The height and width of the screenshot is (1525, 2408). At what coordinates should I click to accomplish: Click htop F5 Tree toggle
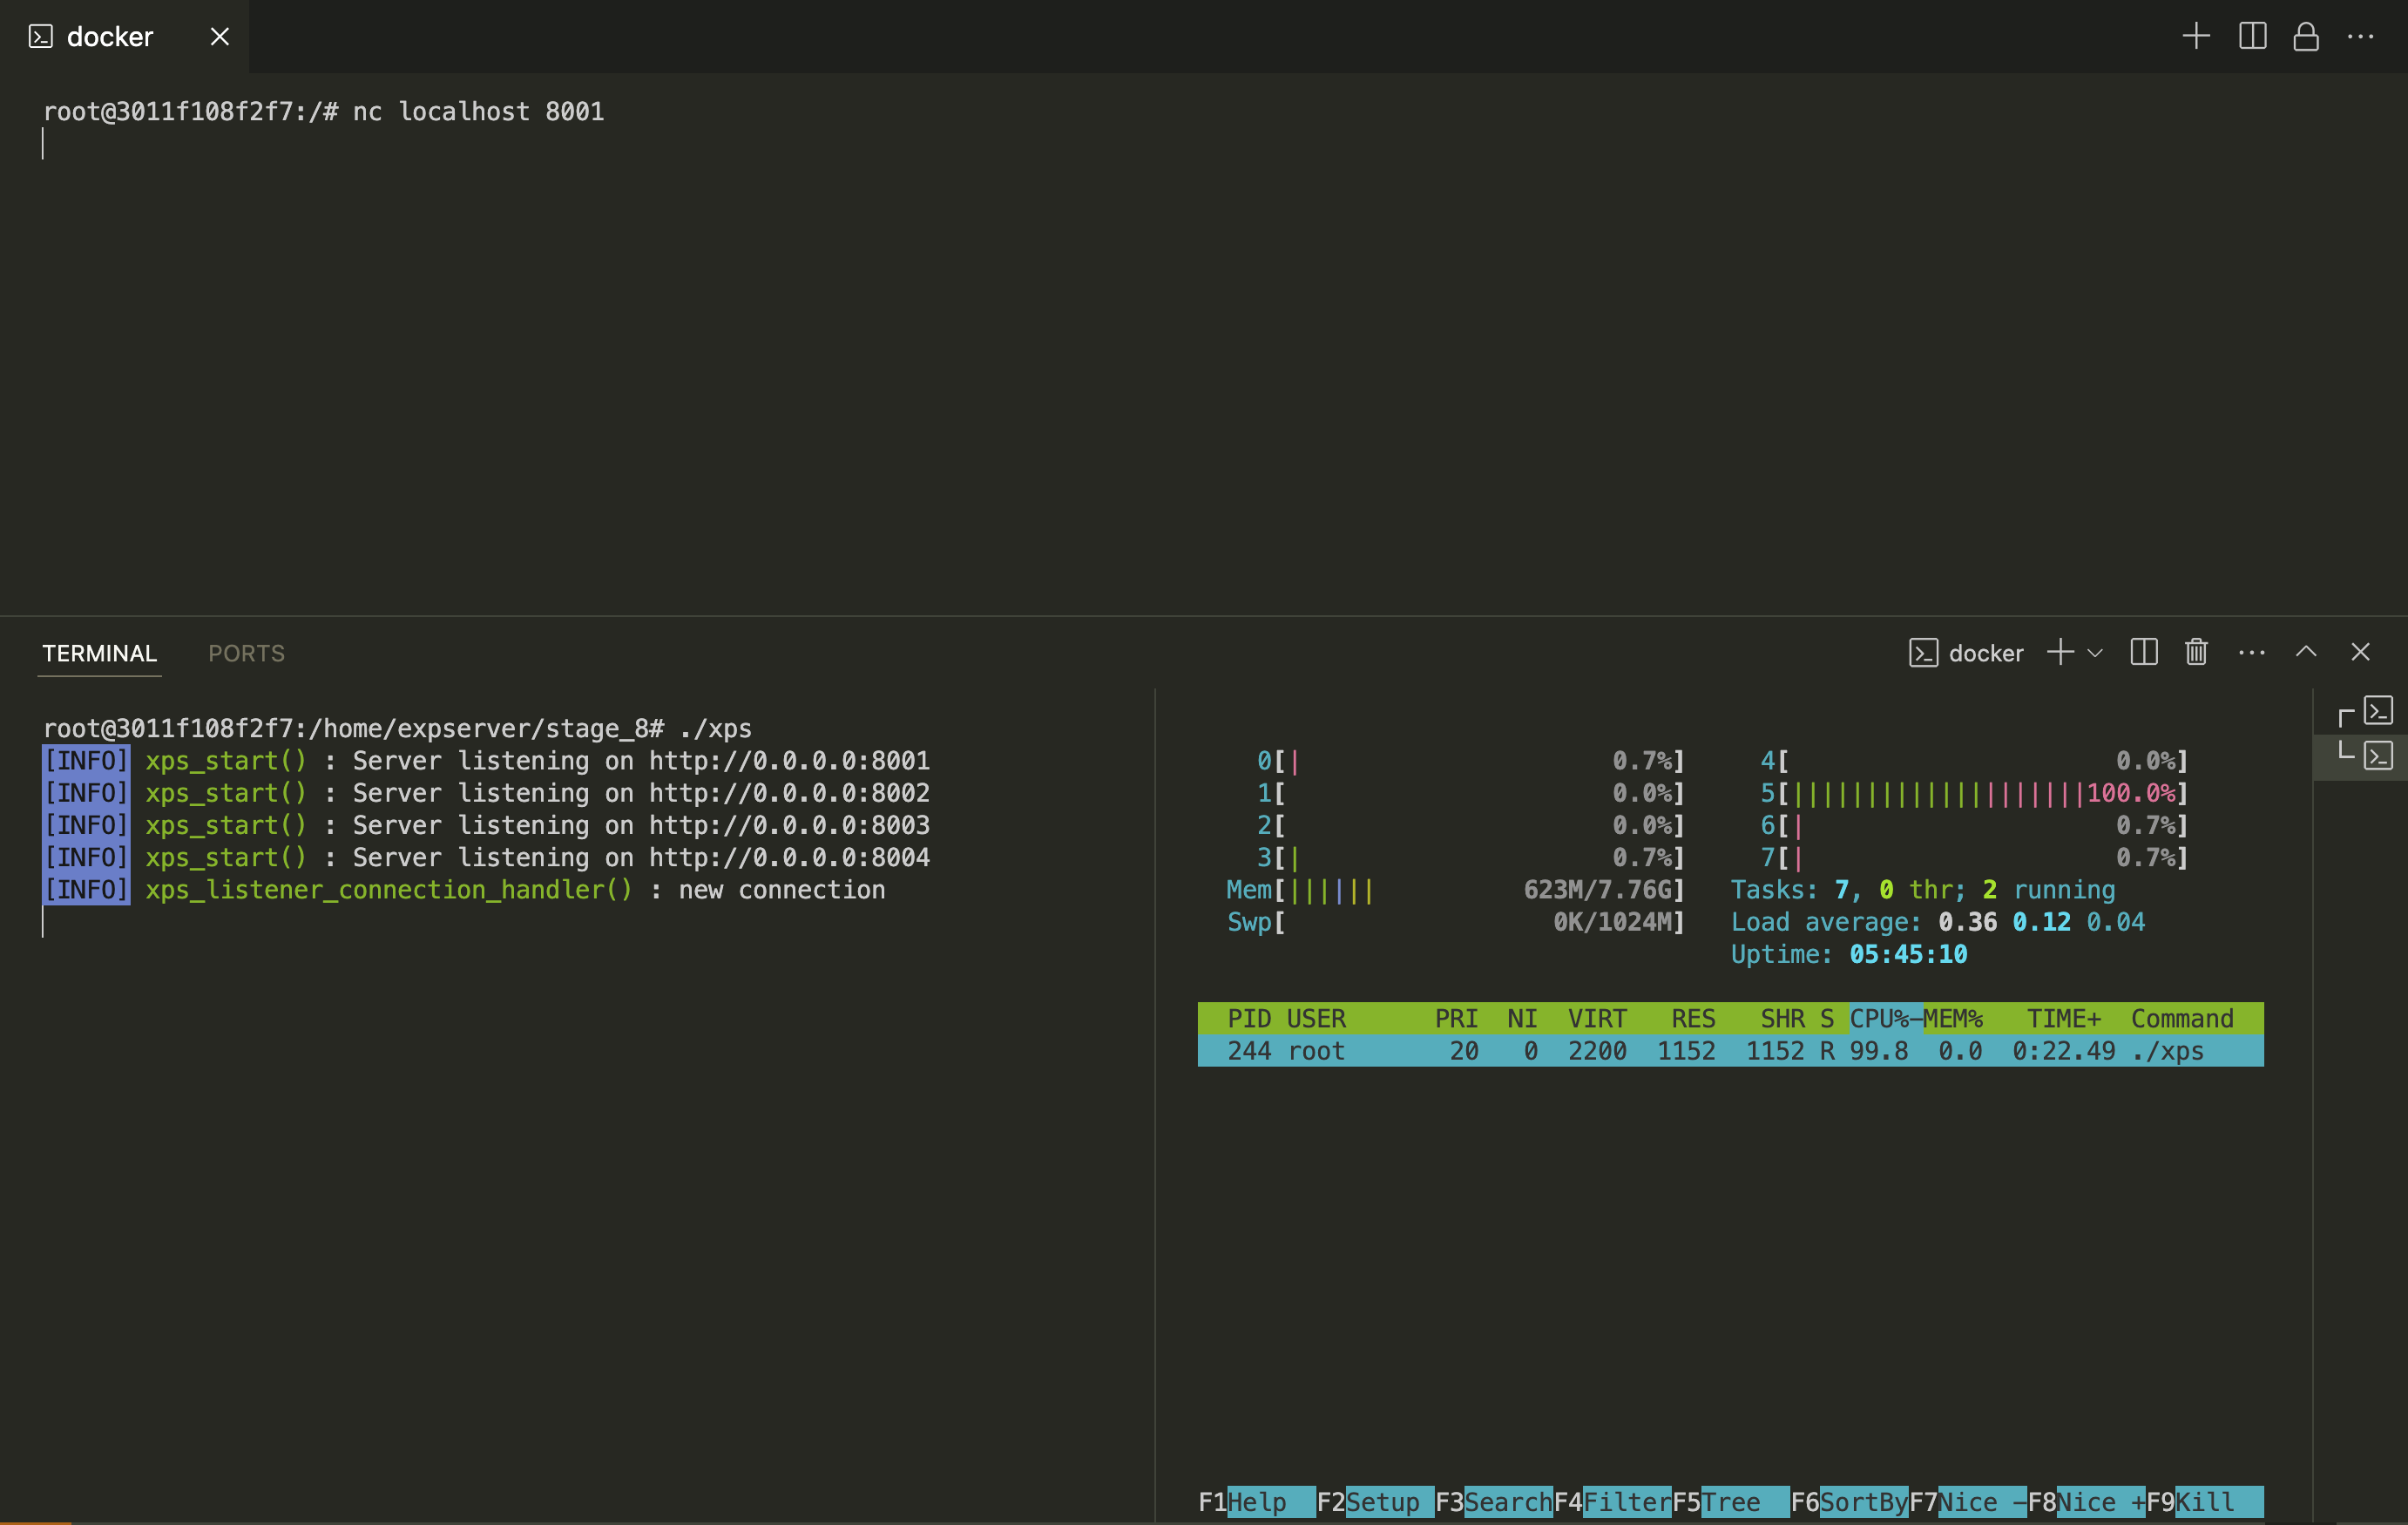click(1731, 1502)
